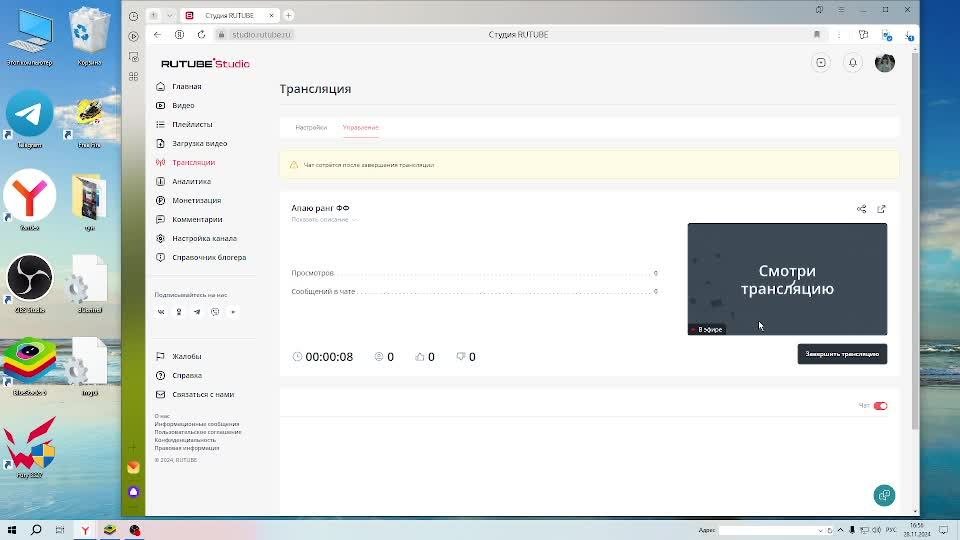Open the О нас footer link
The image size is (960, 540).
[162, 416]
